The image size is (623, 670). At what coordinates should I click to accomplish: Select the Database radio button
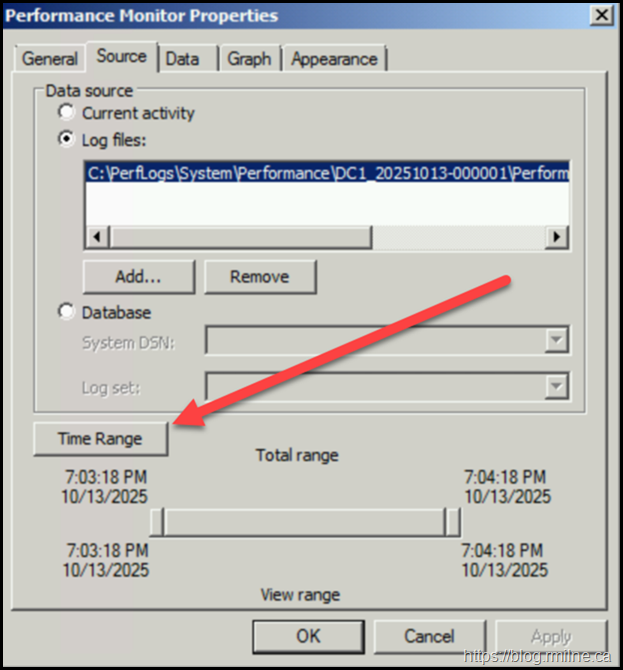(x=67, y=312)
